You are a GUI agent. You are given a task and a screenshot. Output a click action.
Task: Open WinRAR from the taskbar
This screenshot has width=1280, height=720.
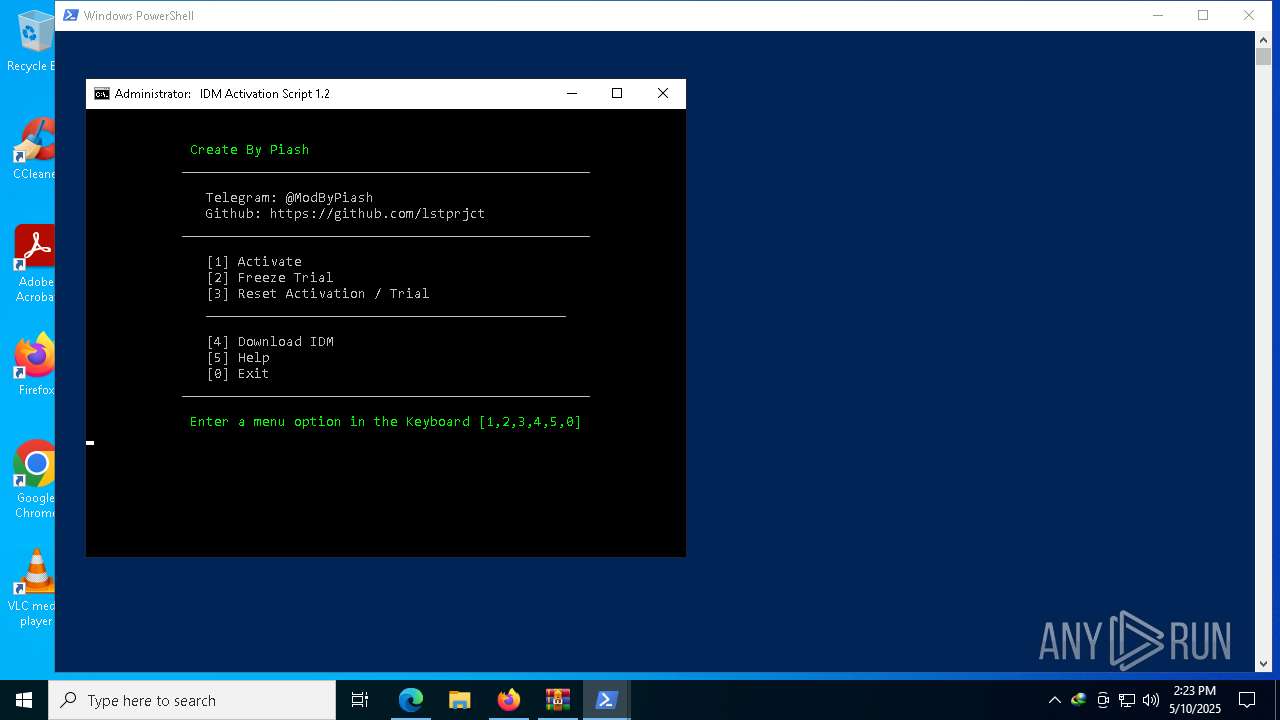[x=557, y=700]
